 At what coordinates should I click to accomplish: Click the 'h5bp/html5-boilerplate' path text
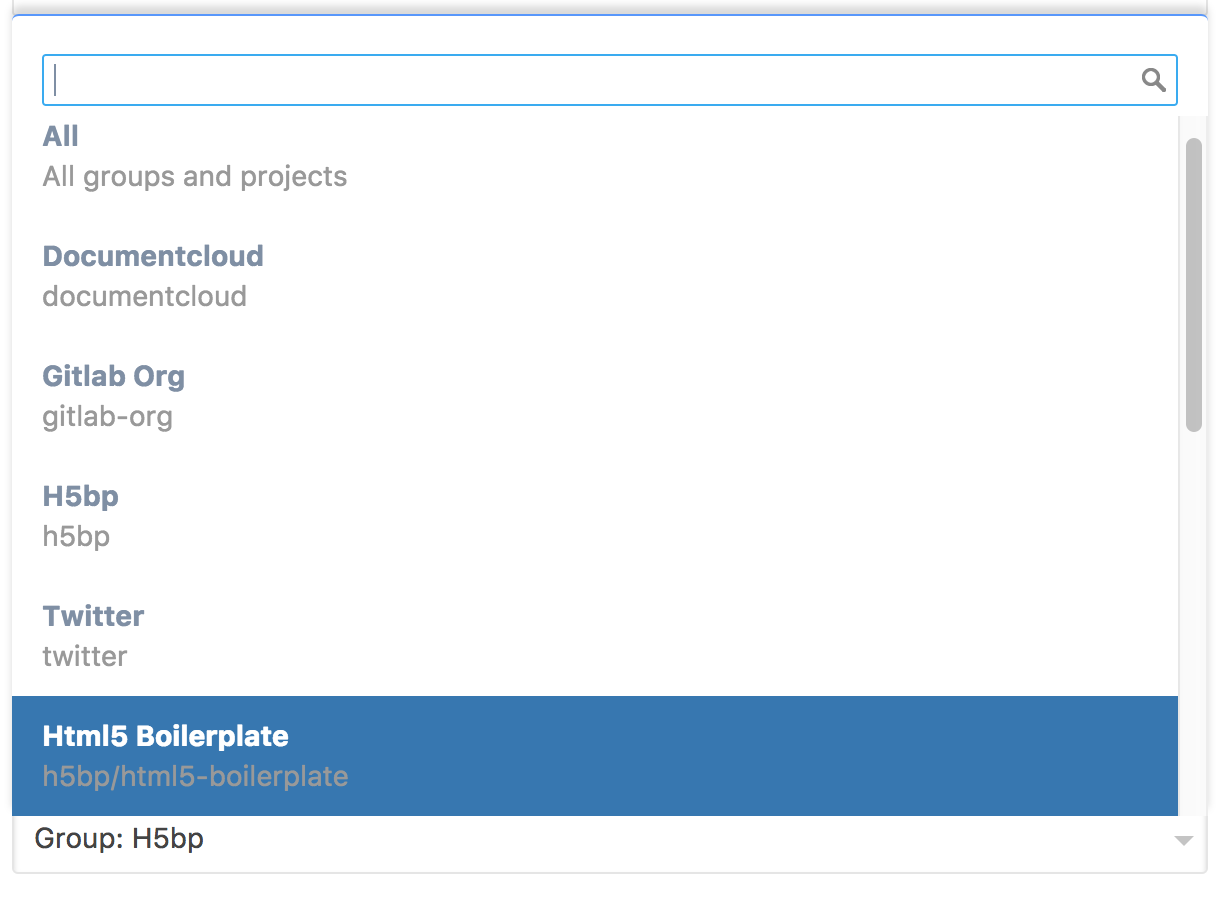pos(195,777)
